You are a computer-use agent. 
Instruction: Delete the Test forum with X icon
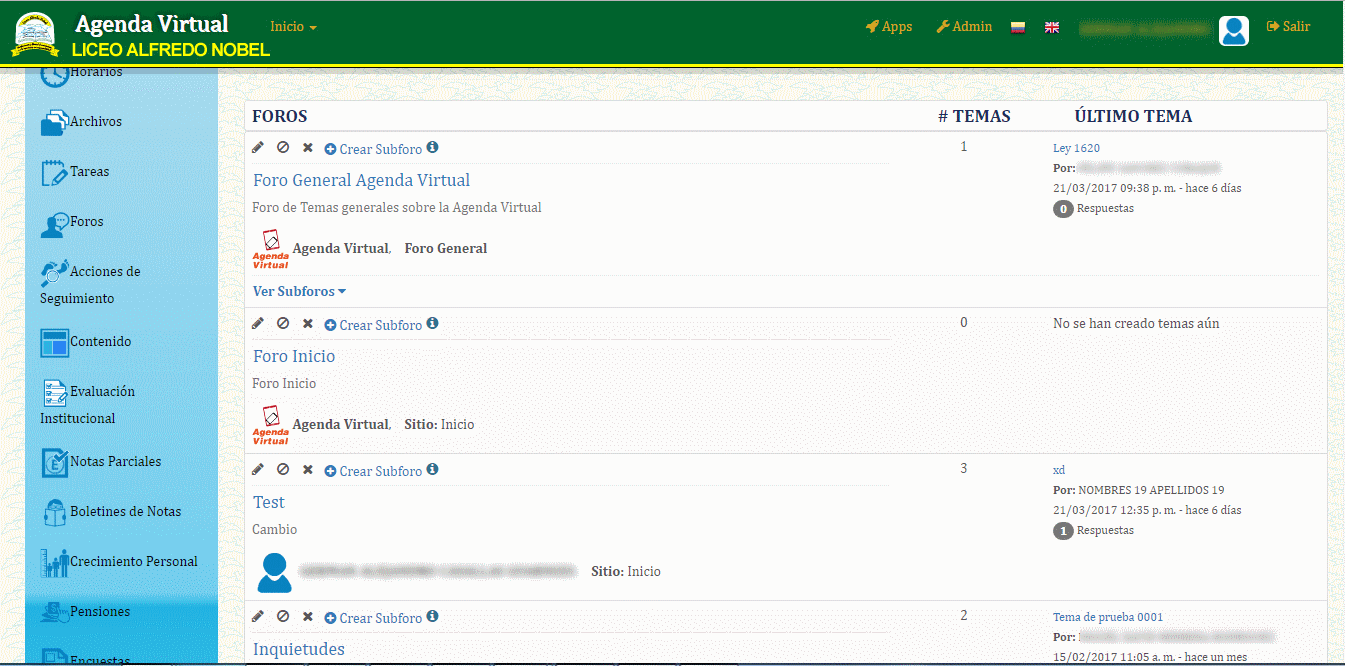[x=308, y=470]
